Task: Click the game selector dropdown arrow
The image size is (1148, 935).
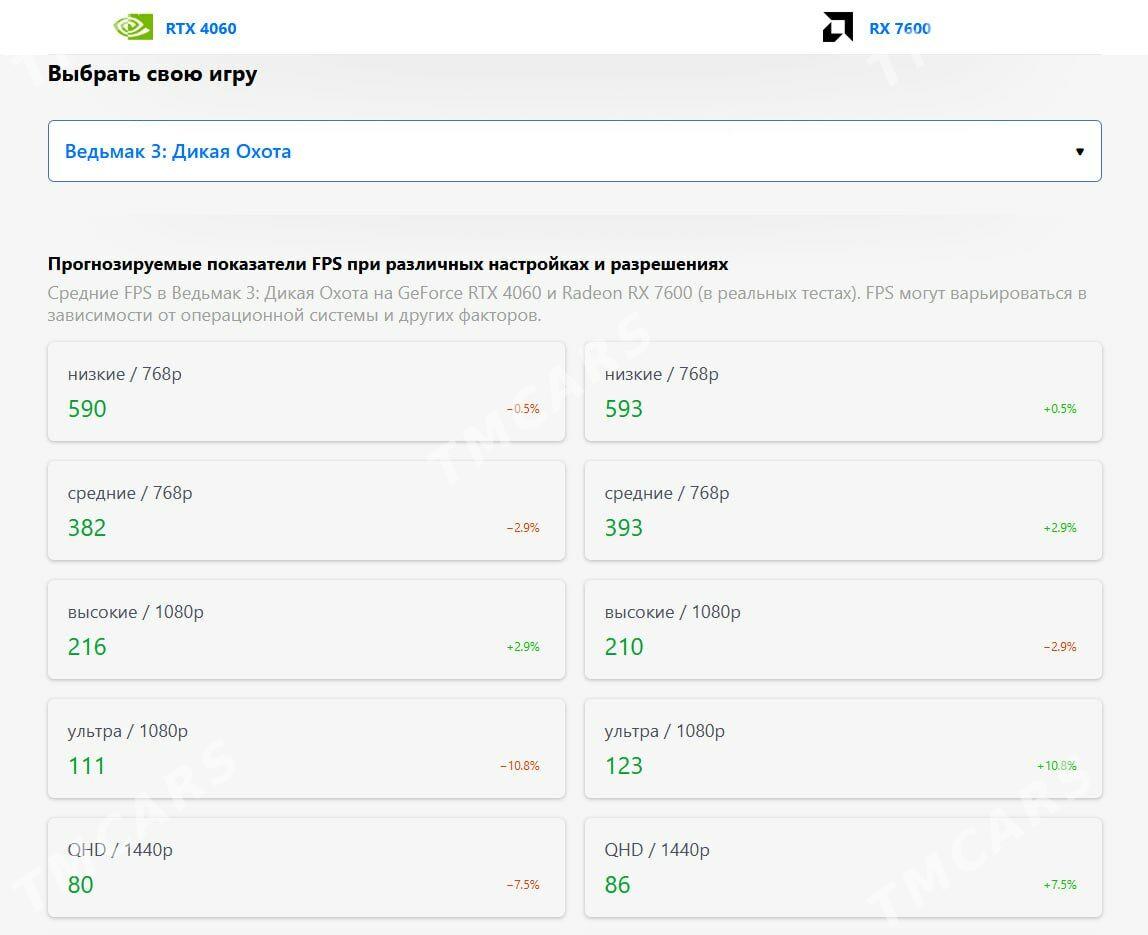Action: [x=1080, y=152]
